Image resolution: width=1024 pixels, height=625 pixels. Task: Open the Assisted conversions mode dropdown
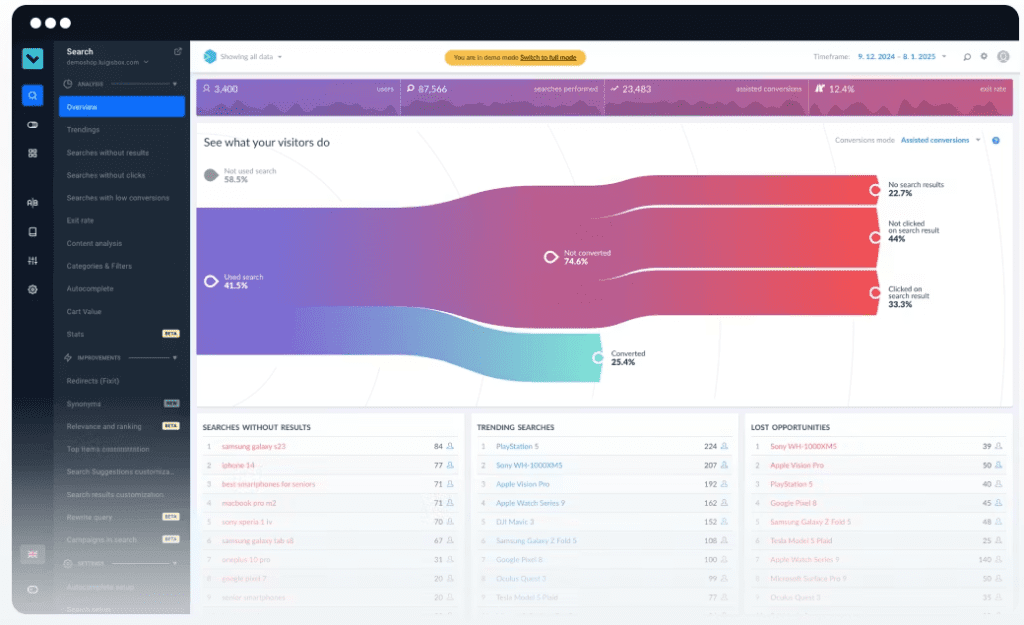940,141
